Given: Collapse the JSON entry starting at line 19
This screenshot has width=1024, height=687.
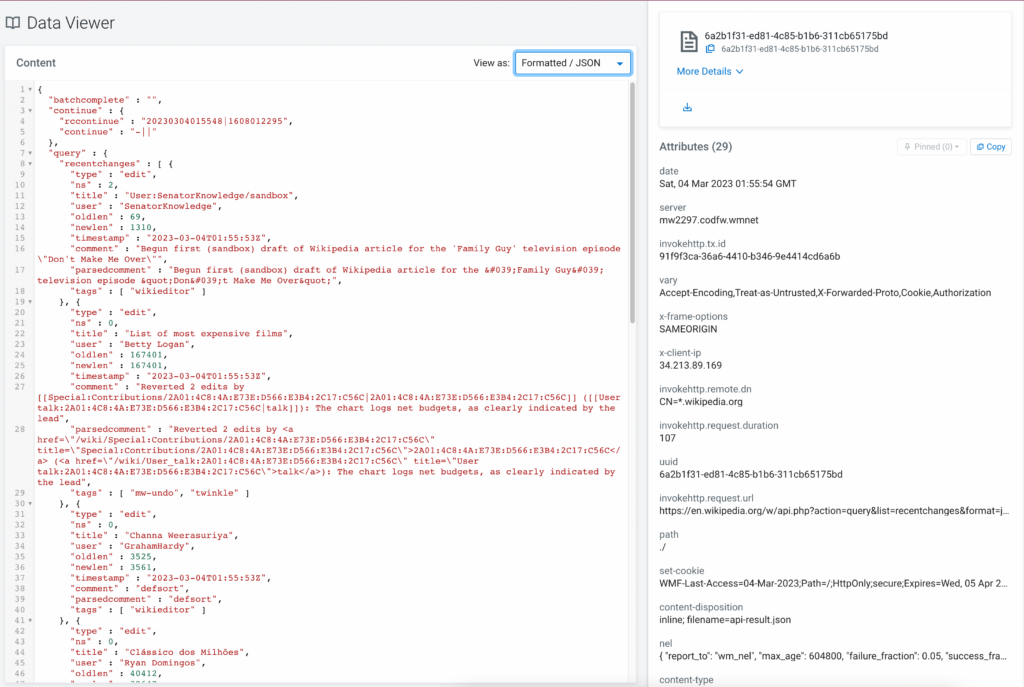Looking at the screenshot, I should [x=29, y=300].
